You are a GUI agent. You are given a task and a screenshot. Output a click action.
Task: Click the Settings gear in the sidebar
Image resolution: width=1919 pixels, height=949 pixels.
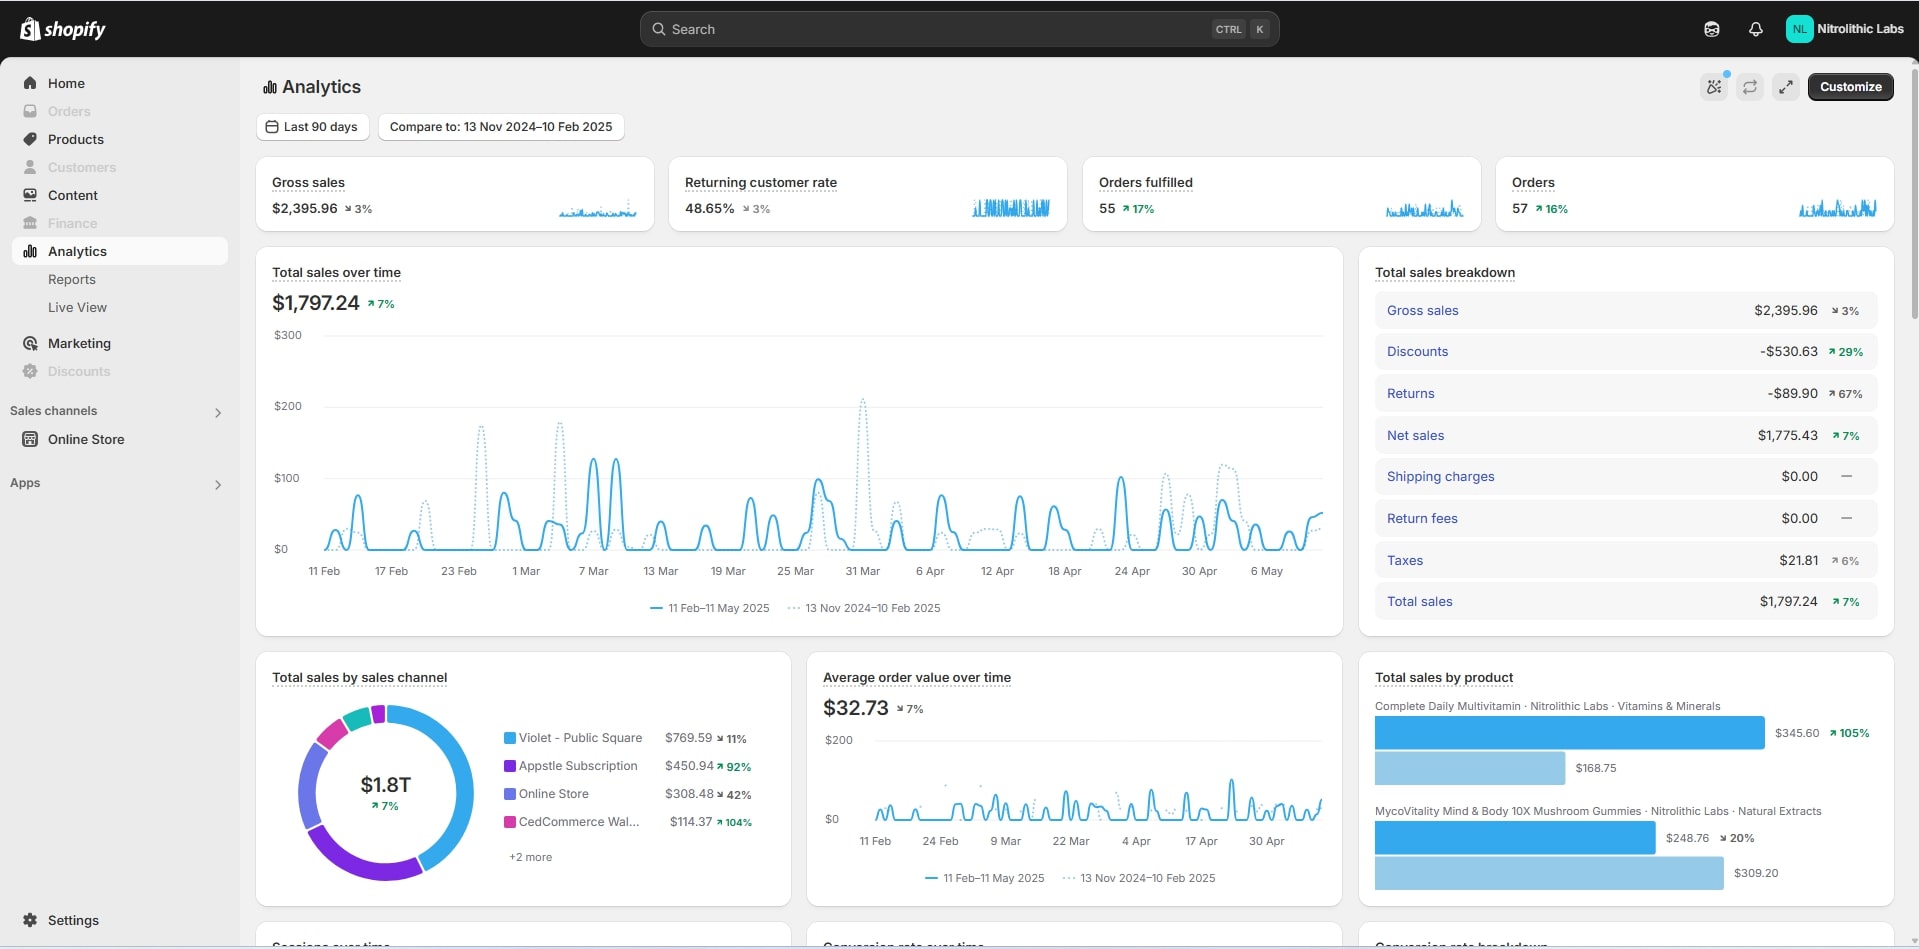pos(30,920)
